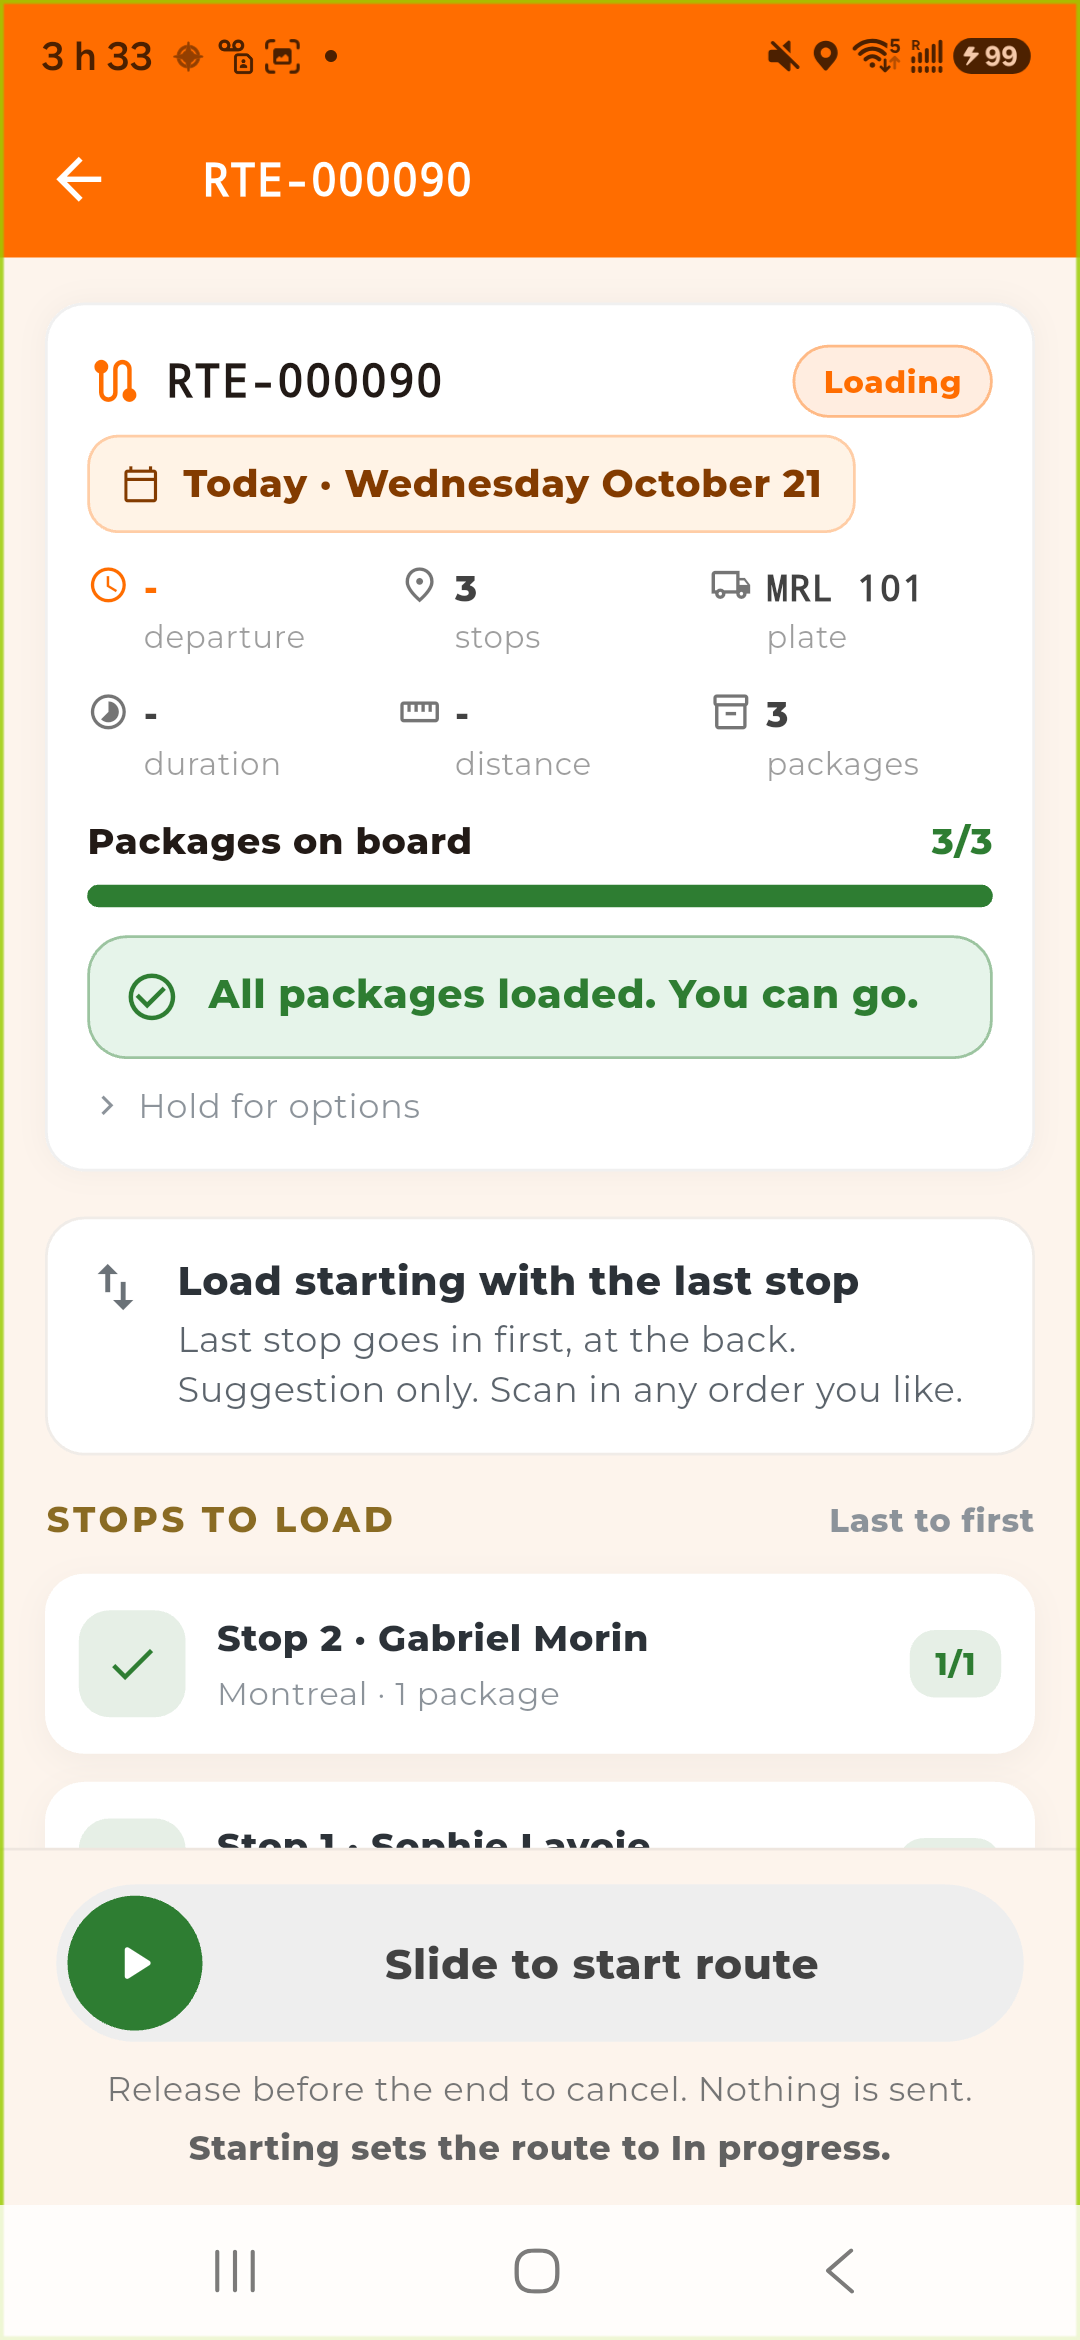The image size is (1080, 2340).
Task: Toggle Stop 2 Gabriel Morin checkmark box
Action: [132, 1664]
